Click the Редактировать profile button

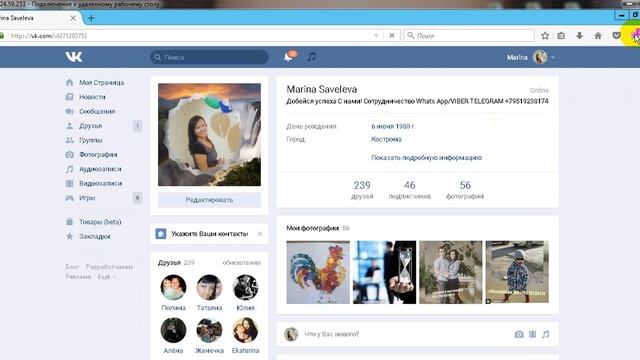click(x=209, y=200)
